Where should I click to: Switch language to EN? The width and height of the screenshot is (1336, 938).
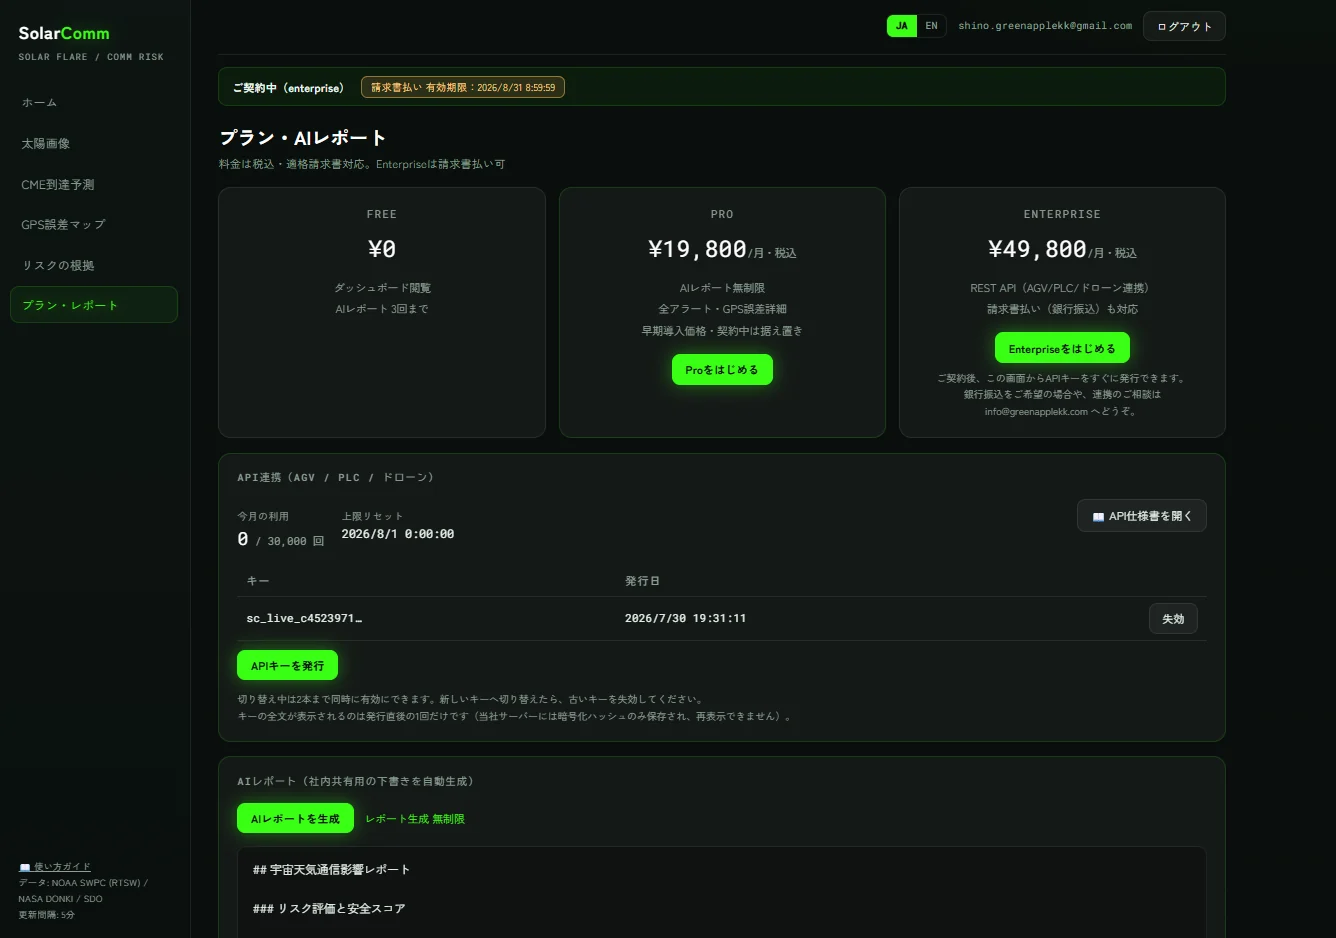point(931,26)
